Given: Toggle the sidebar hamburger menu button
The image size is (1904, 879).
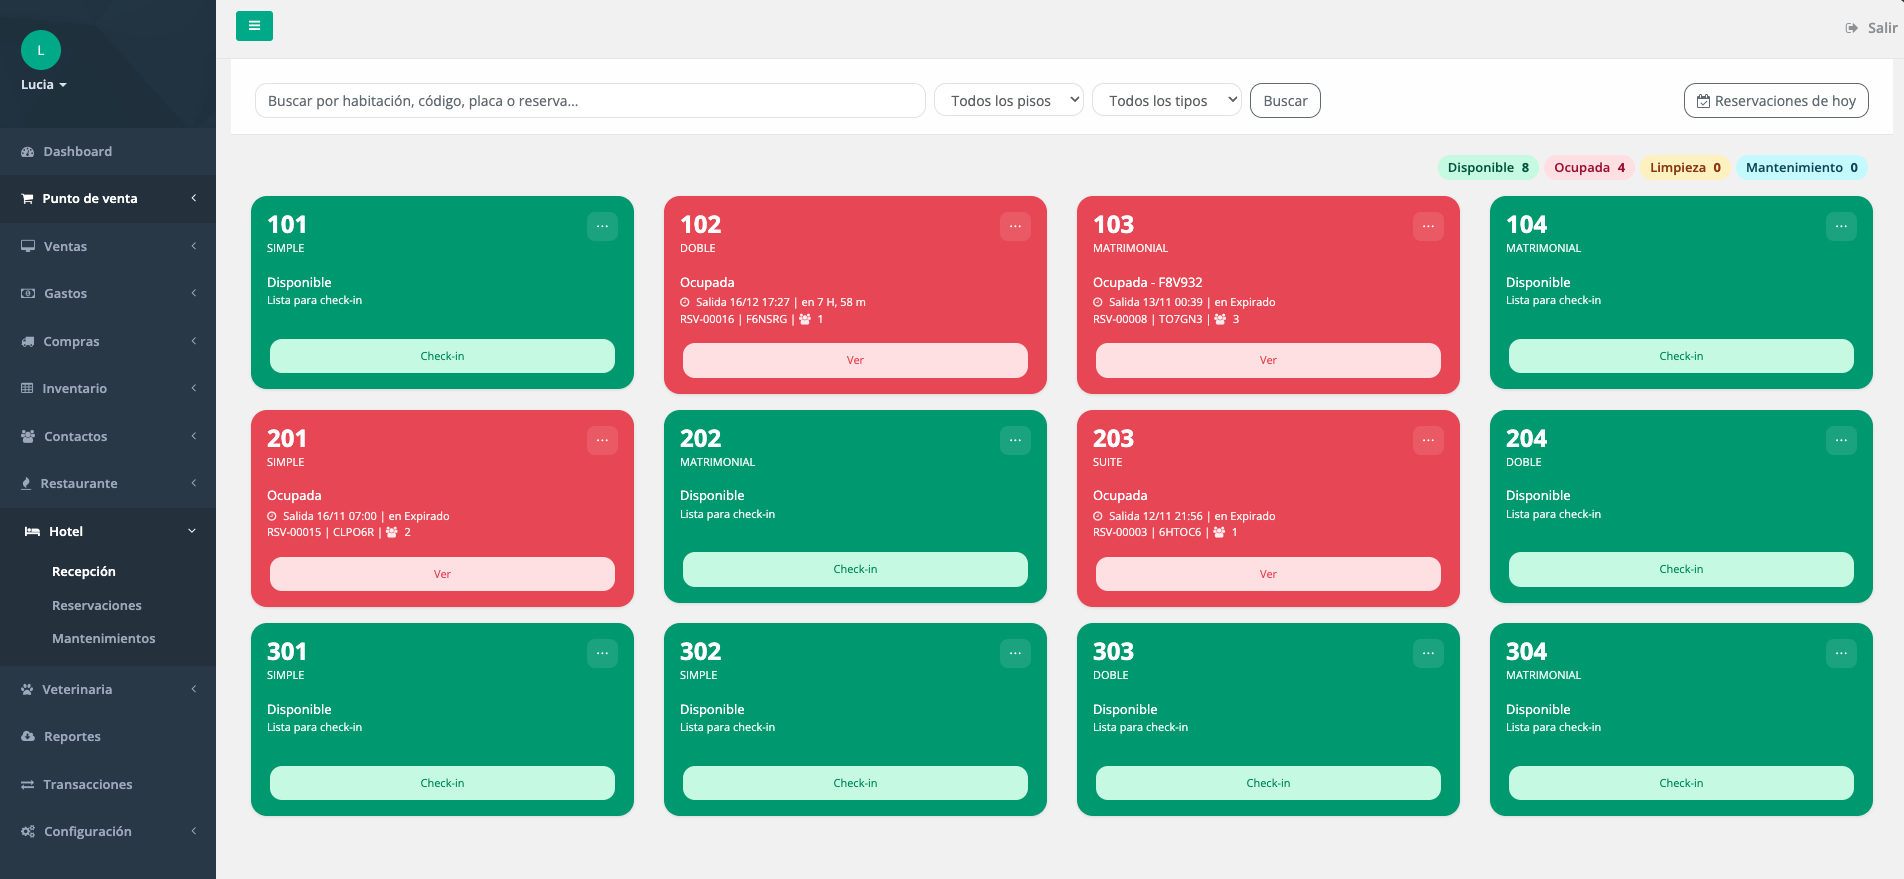Looking at the screenshot, I should 254,26.
